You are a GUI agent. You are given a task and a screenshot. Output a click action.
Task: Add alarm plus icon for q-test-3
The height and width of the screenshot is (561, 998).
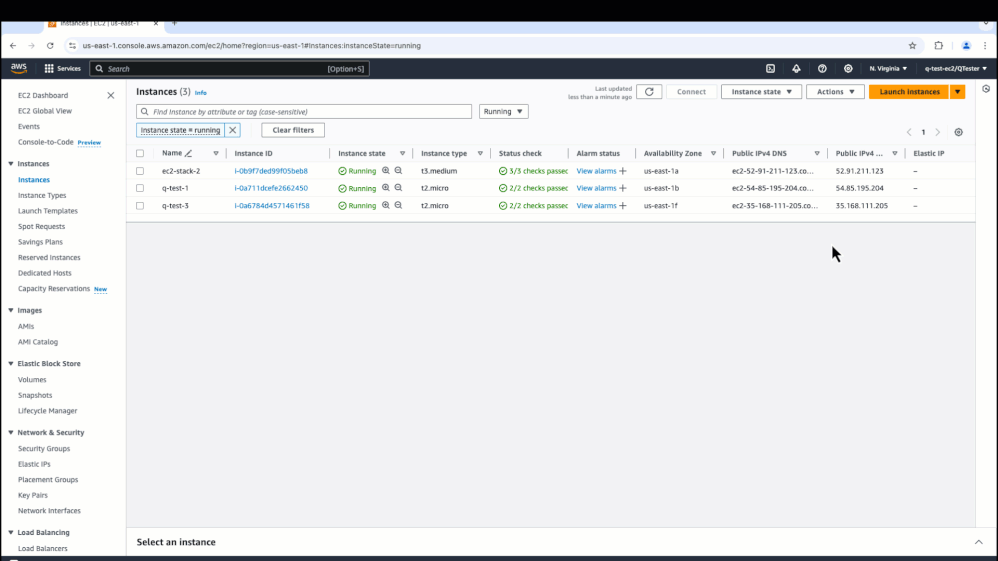coord(623,206)
